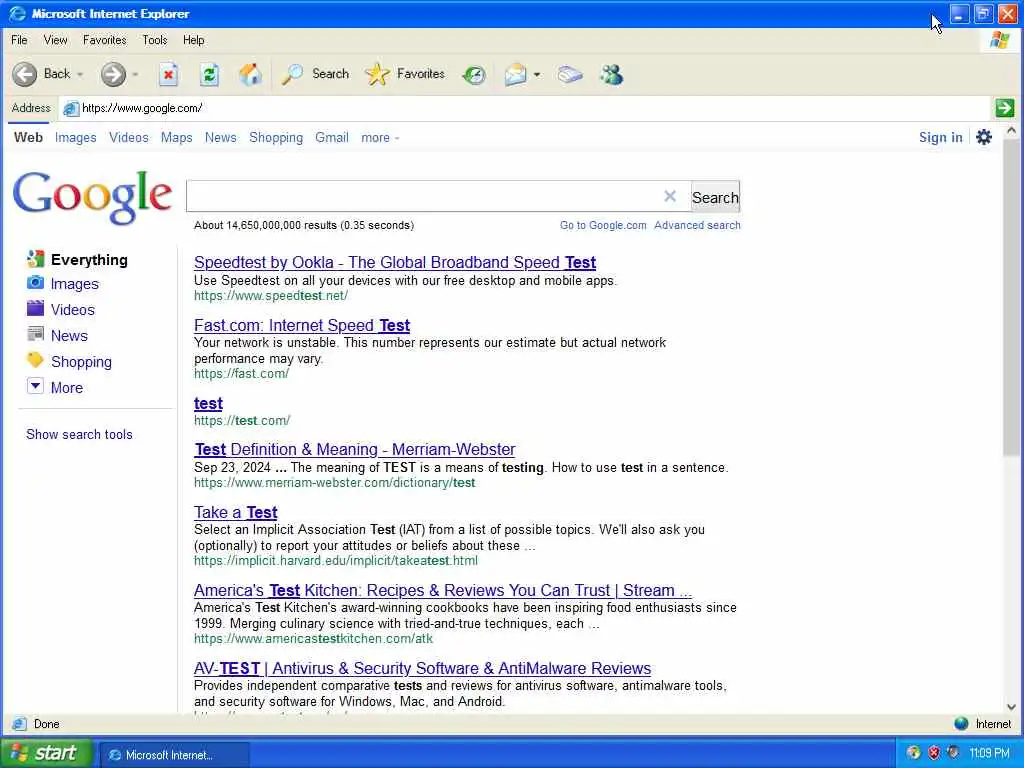Switch to Maps in Google top bar
Image resolution: width=1024 pixels, height=768 pixels.
[x=176, y=138]
